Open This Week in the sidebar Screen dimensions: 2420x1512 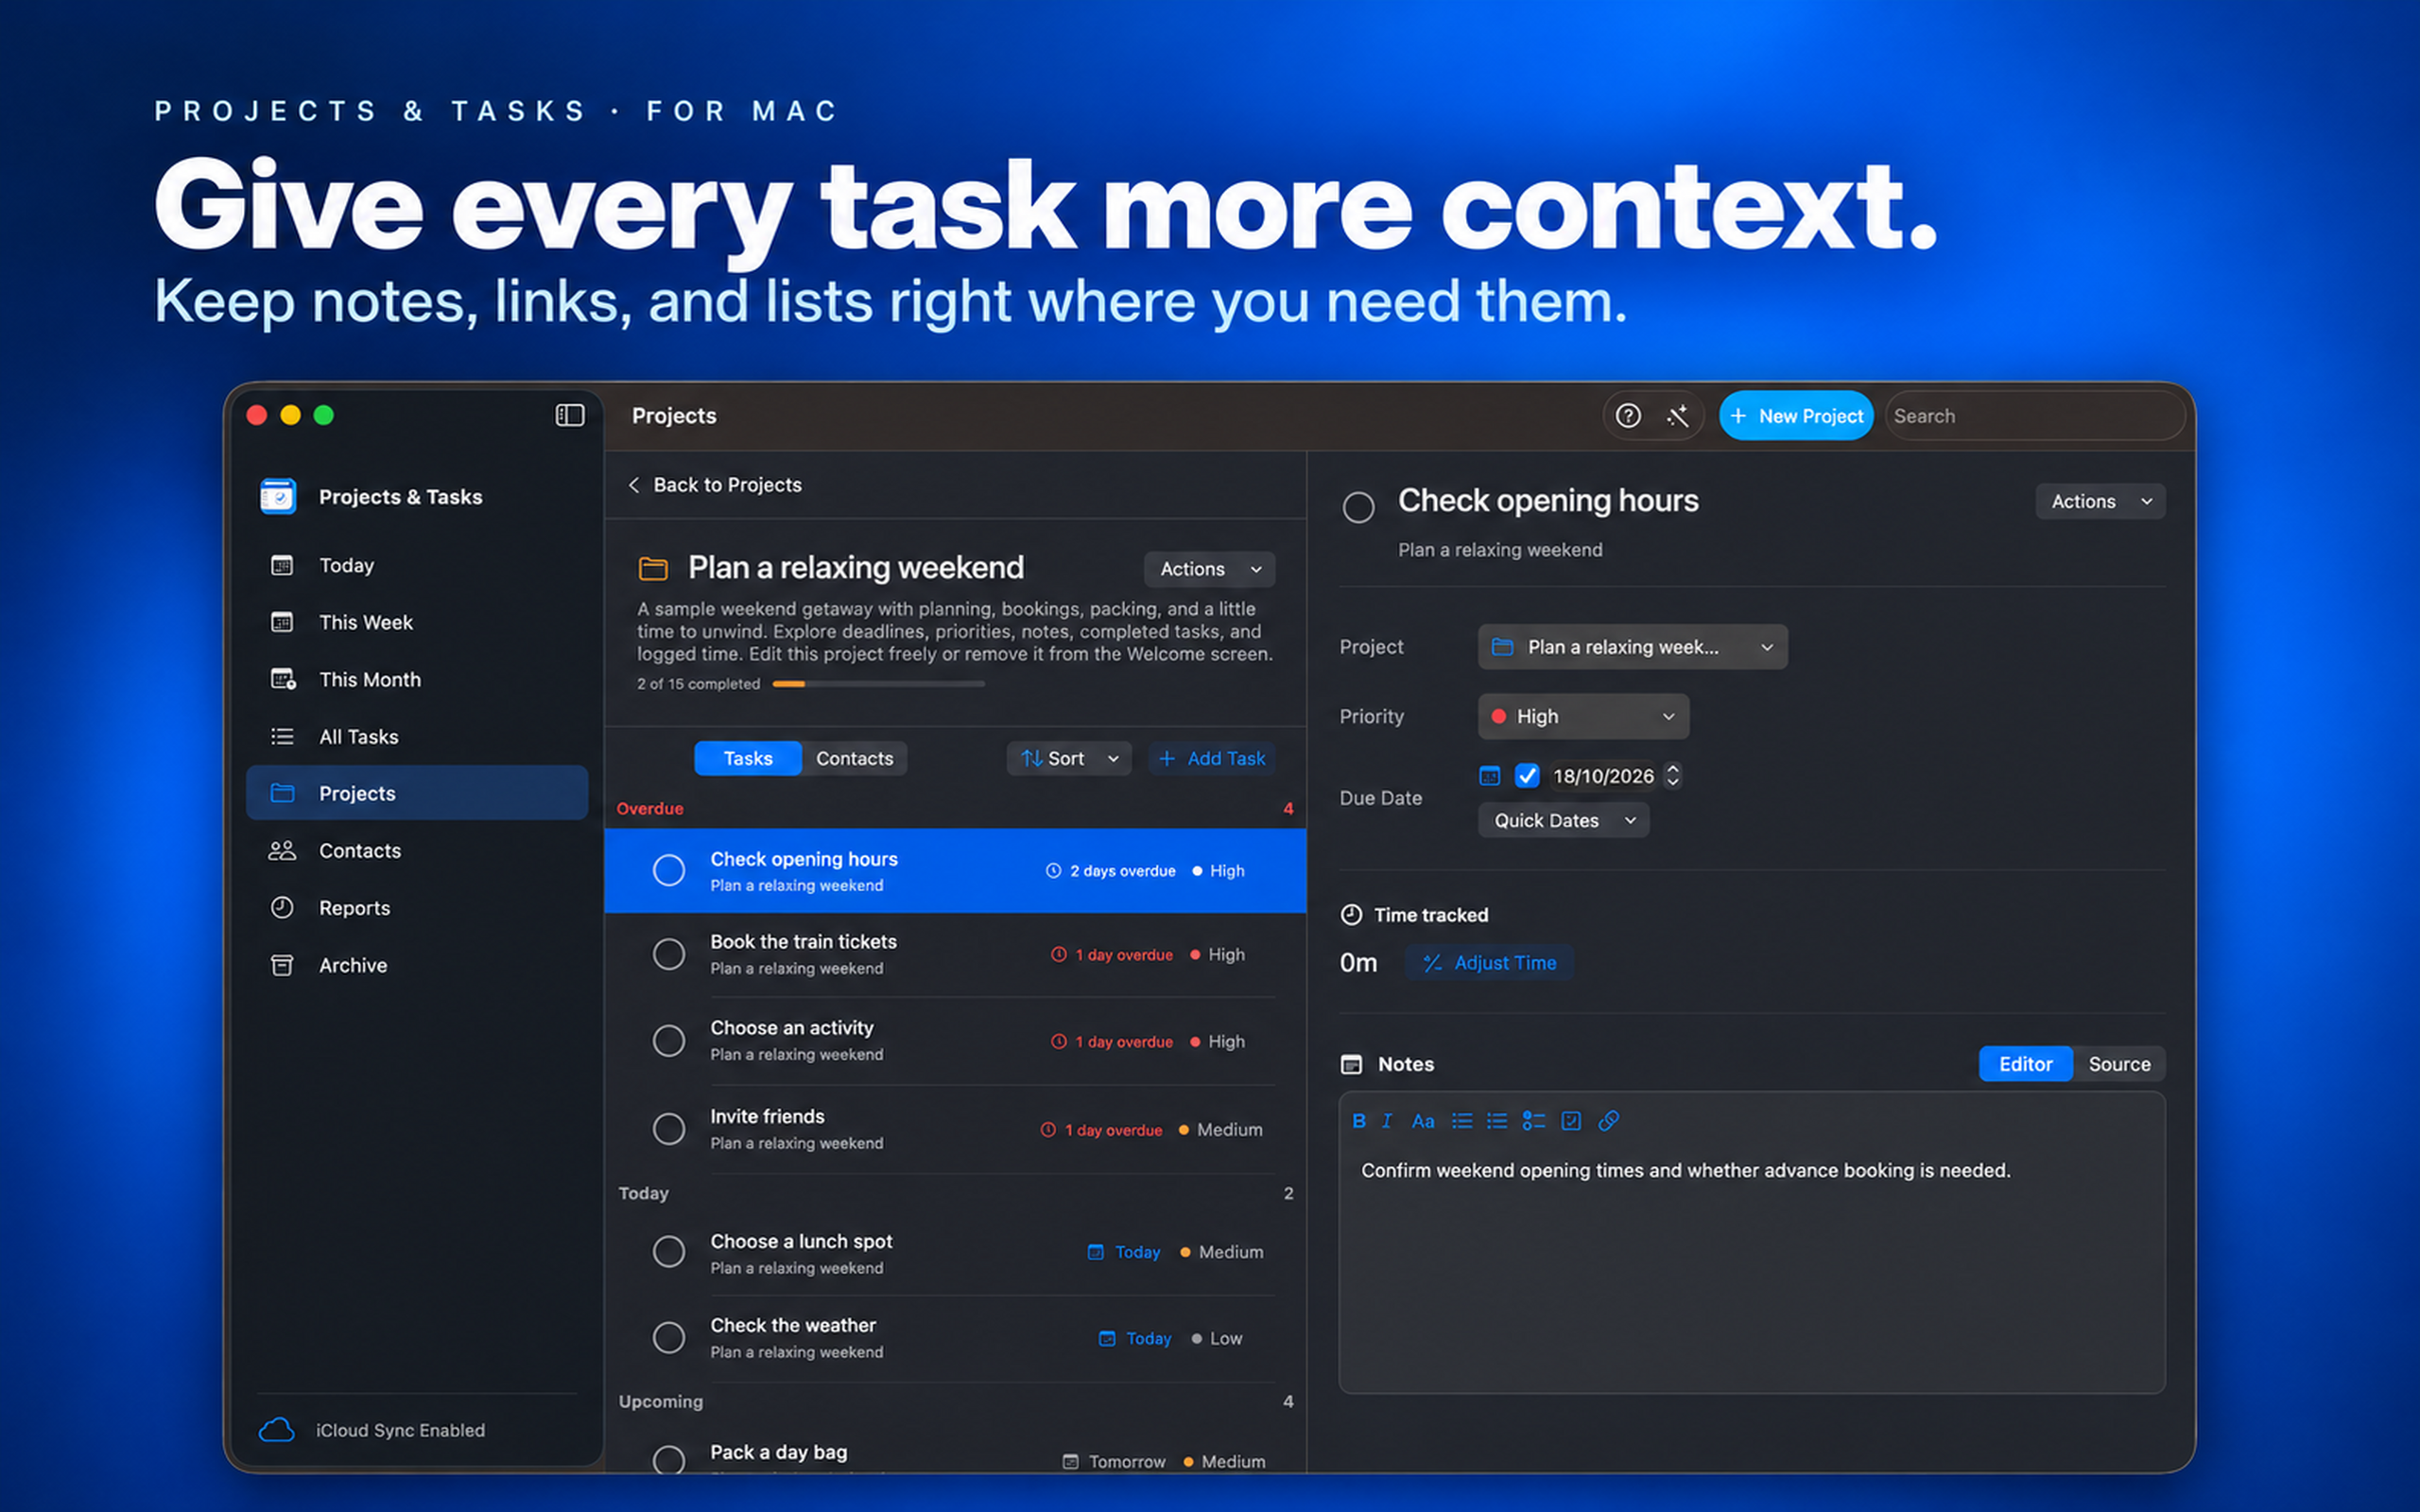tap(417, 623)
